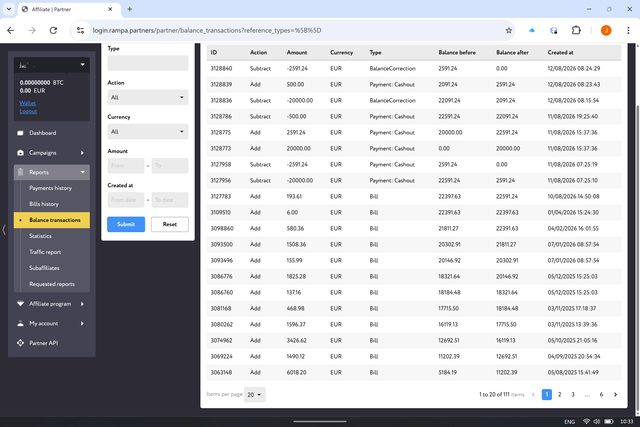Open the Wallet link
This screenshot has height=427, width=640.
(x=27, y=103)
